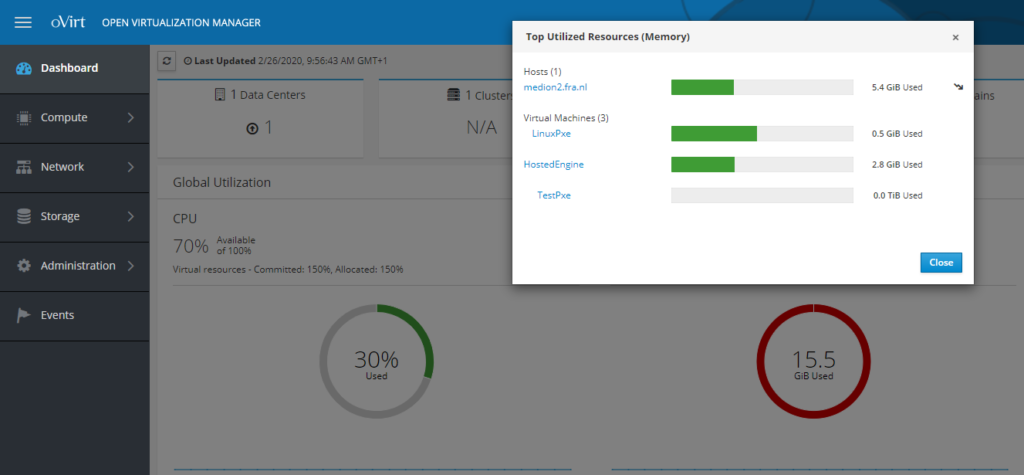Click the Network icon in sidebar
1024x475 pixels.
24,167
